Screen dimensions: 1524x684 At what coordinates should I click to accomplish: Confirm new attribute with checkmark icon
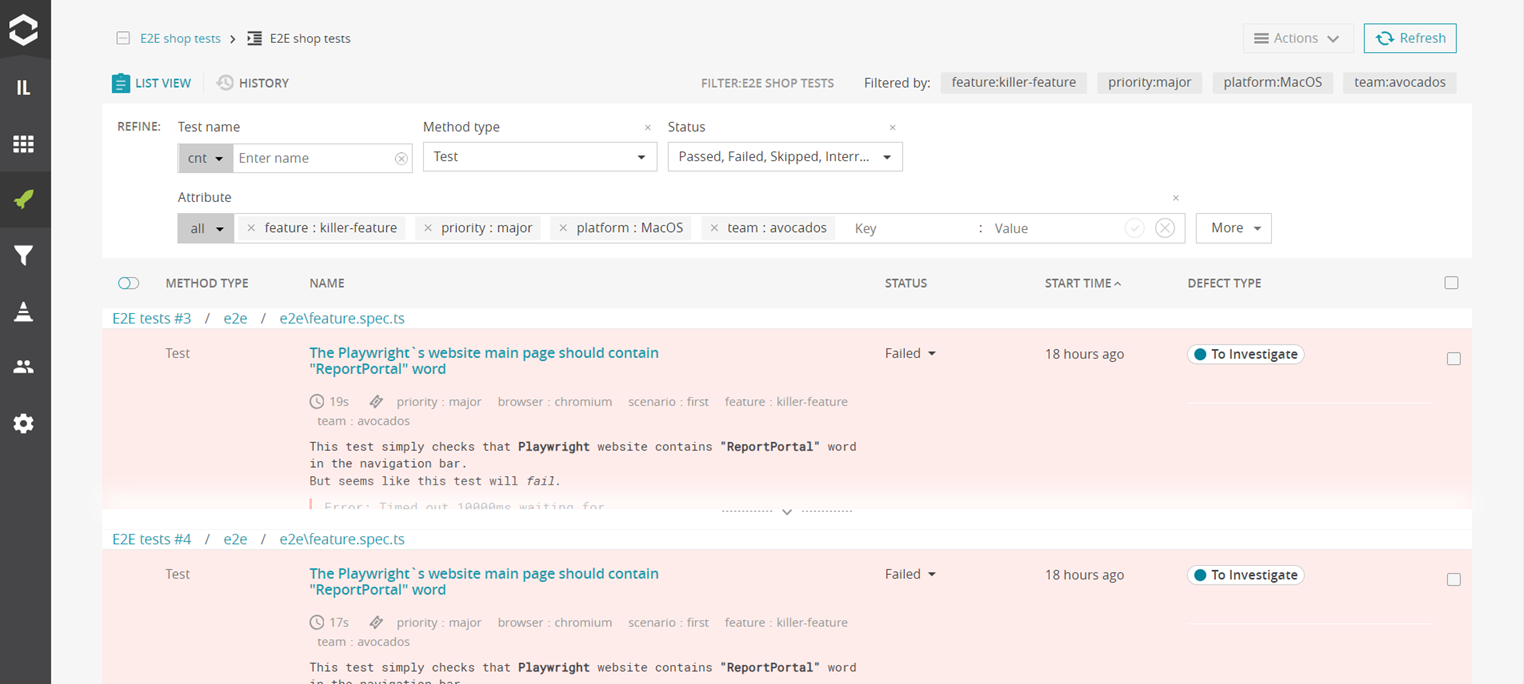[1134, 228]
